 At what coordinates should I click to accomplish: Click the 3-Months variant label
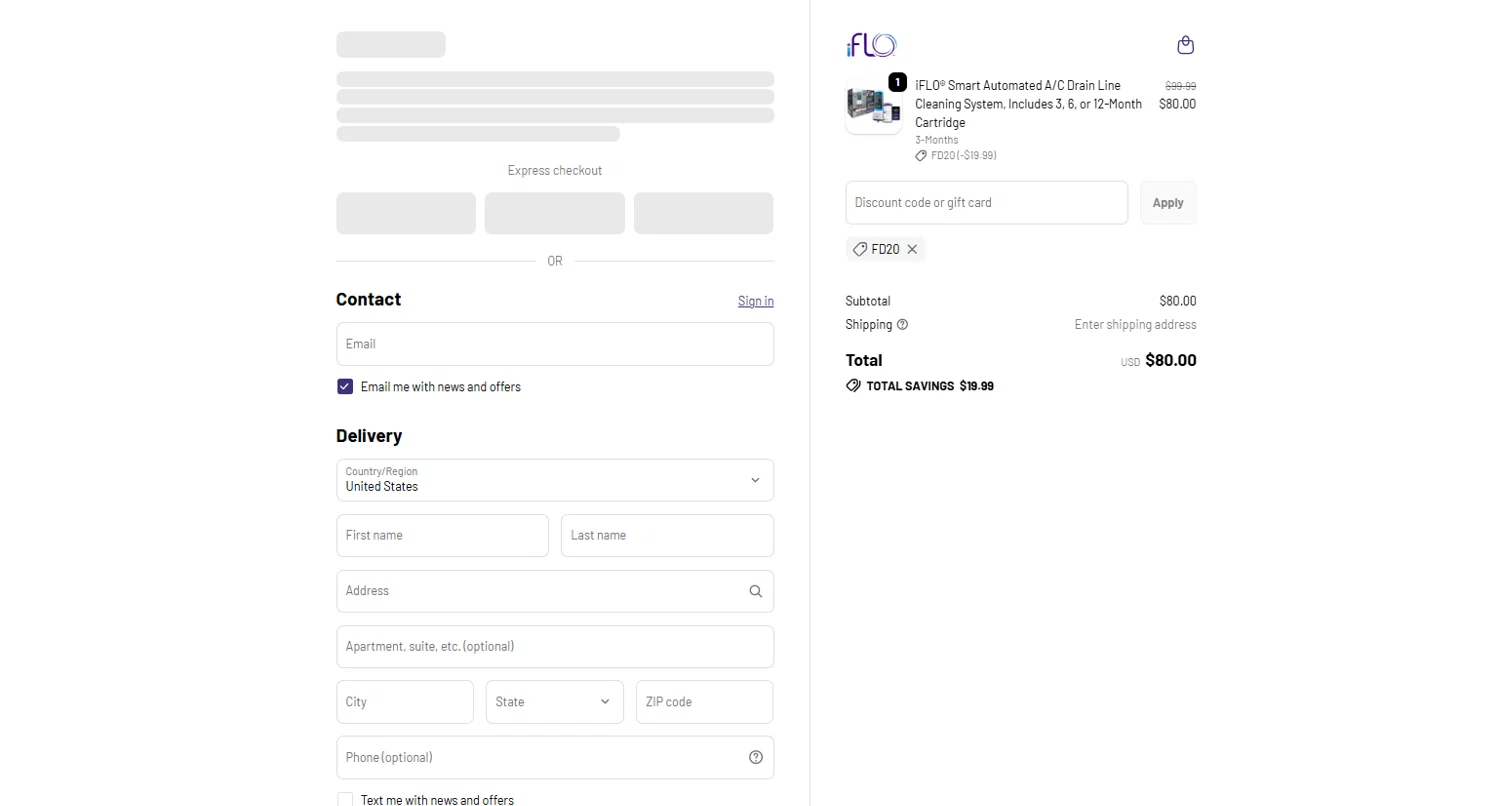937,140
